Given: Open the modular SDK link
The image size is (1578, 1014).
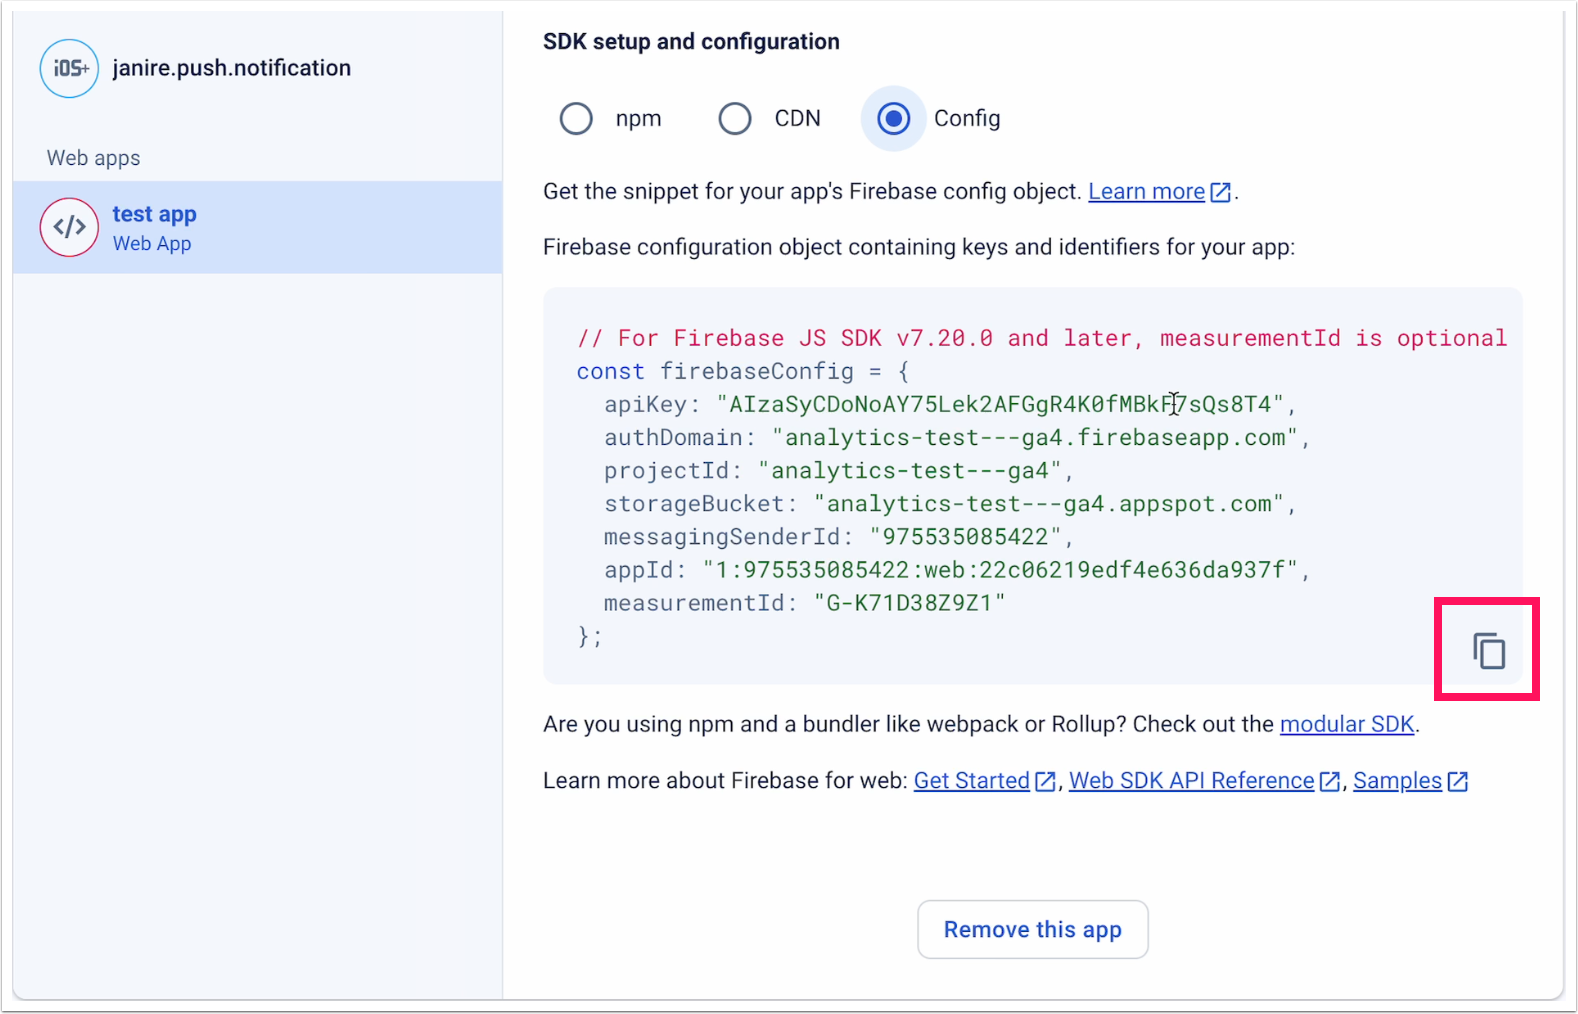Looking at the screenshot, I should pyautogui.click(x=1347, y=724).
